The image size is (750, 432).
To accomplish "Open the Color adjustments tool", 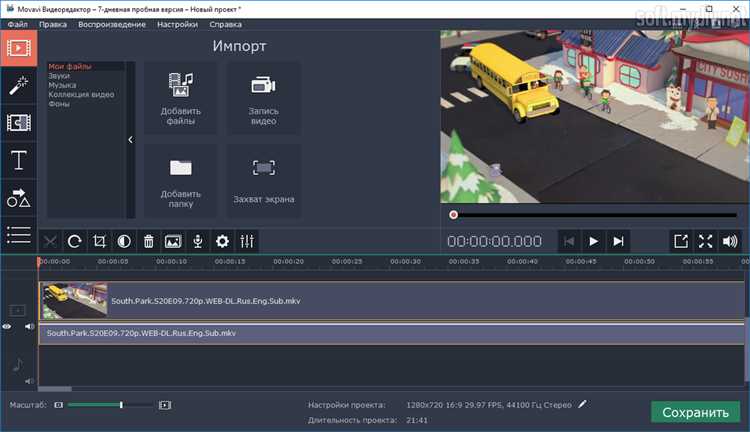I will click(124, 241).
